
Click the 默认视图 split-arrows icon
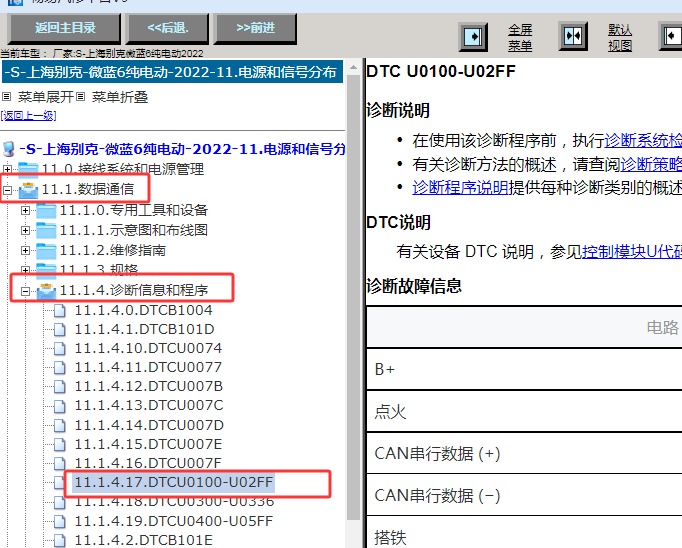(573, 36)
